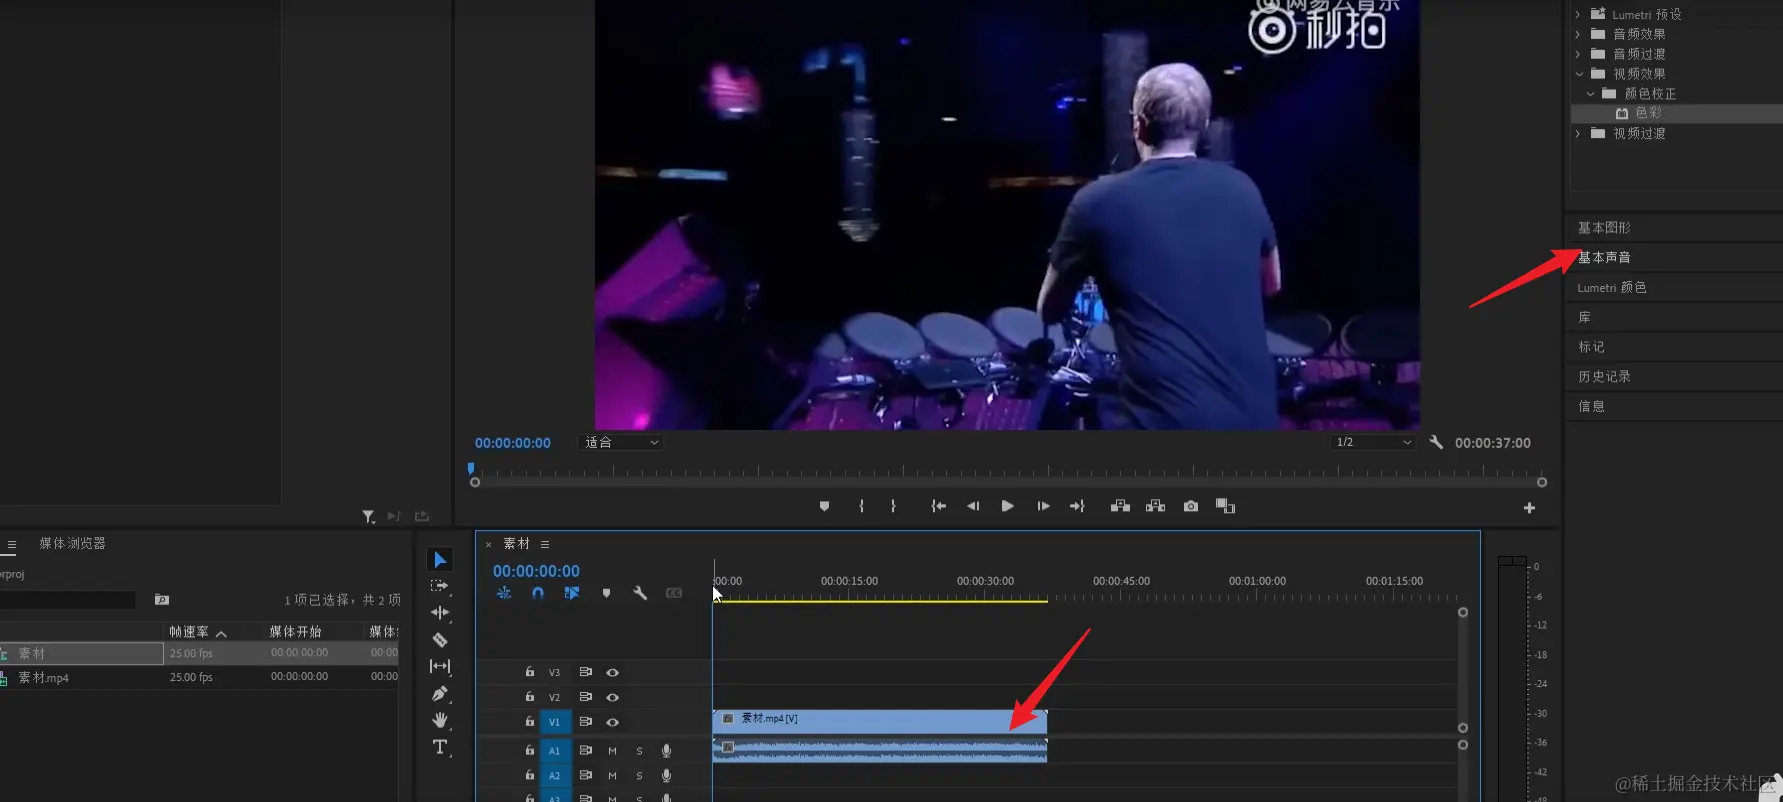
Task: Mute the A1 audio track
Action: click(612, 750)
